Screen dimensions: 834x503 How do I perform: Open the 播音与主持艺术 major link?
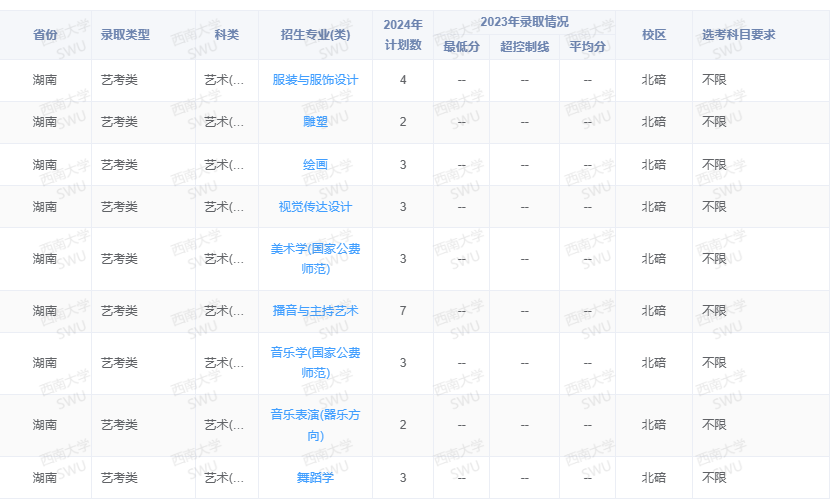tap(315, 311)
